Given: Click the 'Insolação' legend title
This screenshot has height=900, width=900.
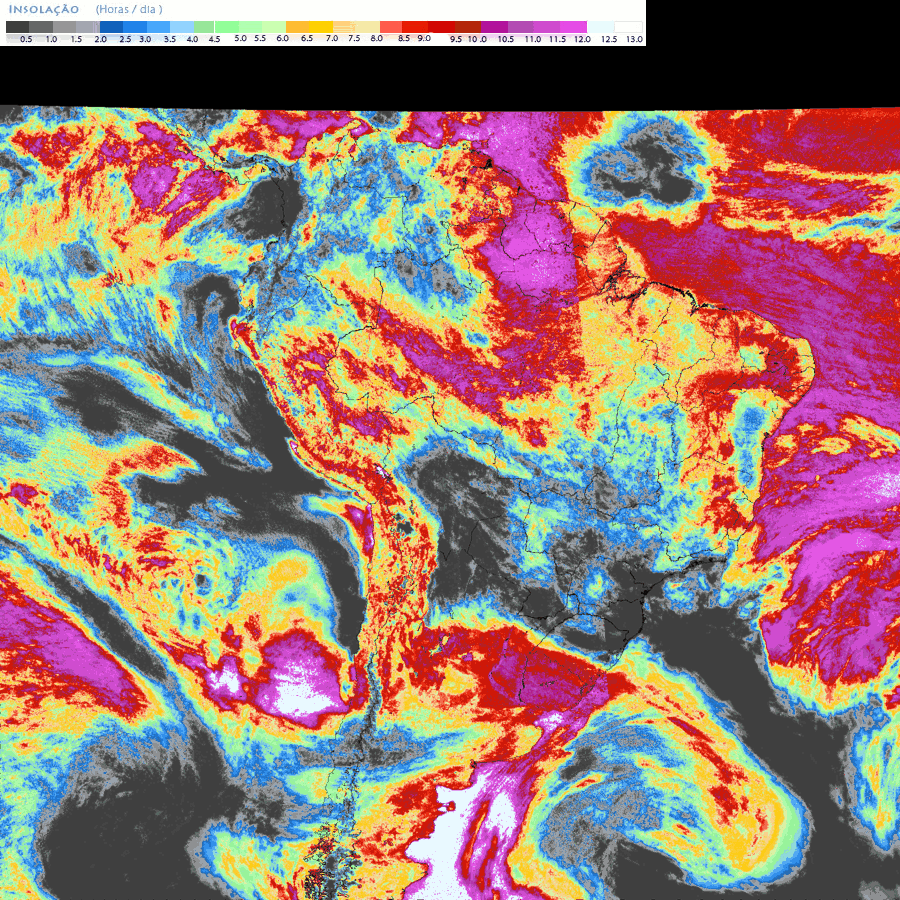Looking at the screenshot, I should 44,9.
